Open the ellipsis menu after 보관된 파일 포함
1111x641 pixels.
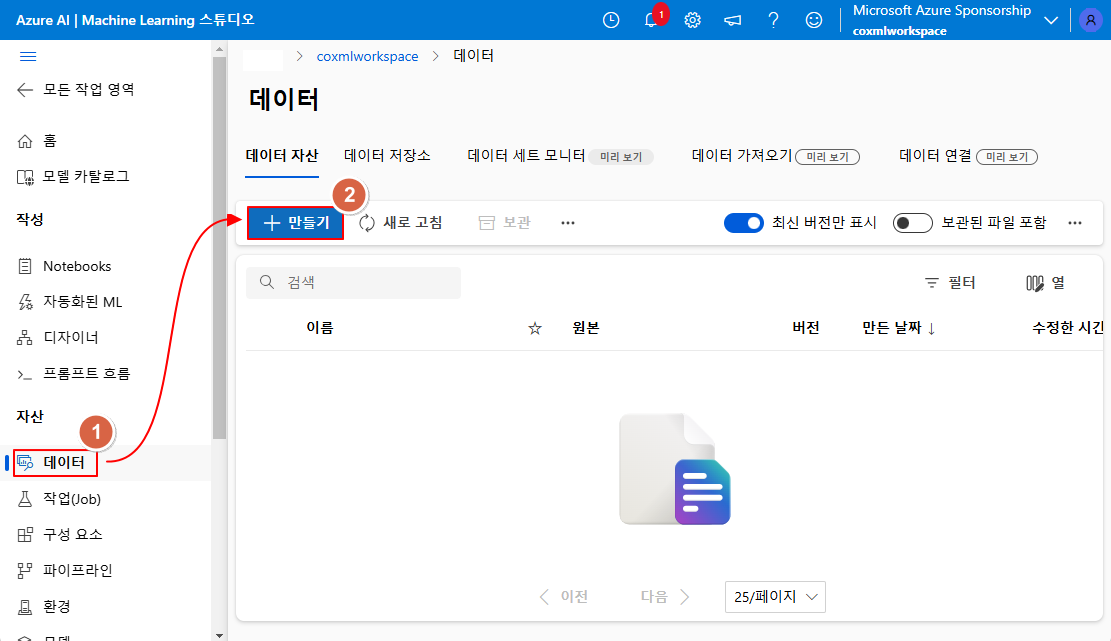tap(1075, 223)
